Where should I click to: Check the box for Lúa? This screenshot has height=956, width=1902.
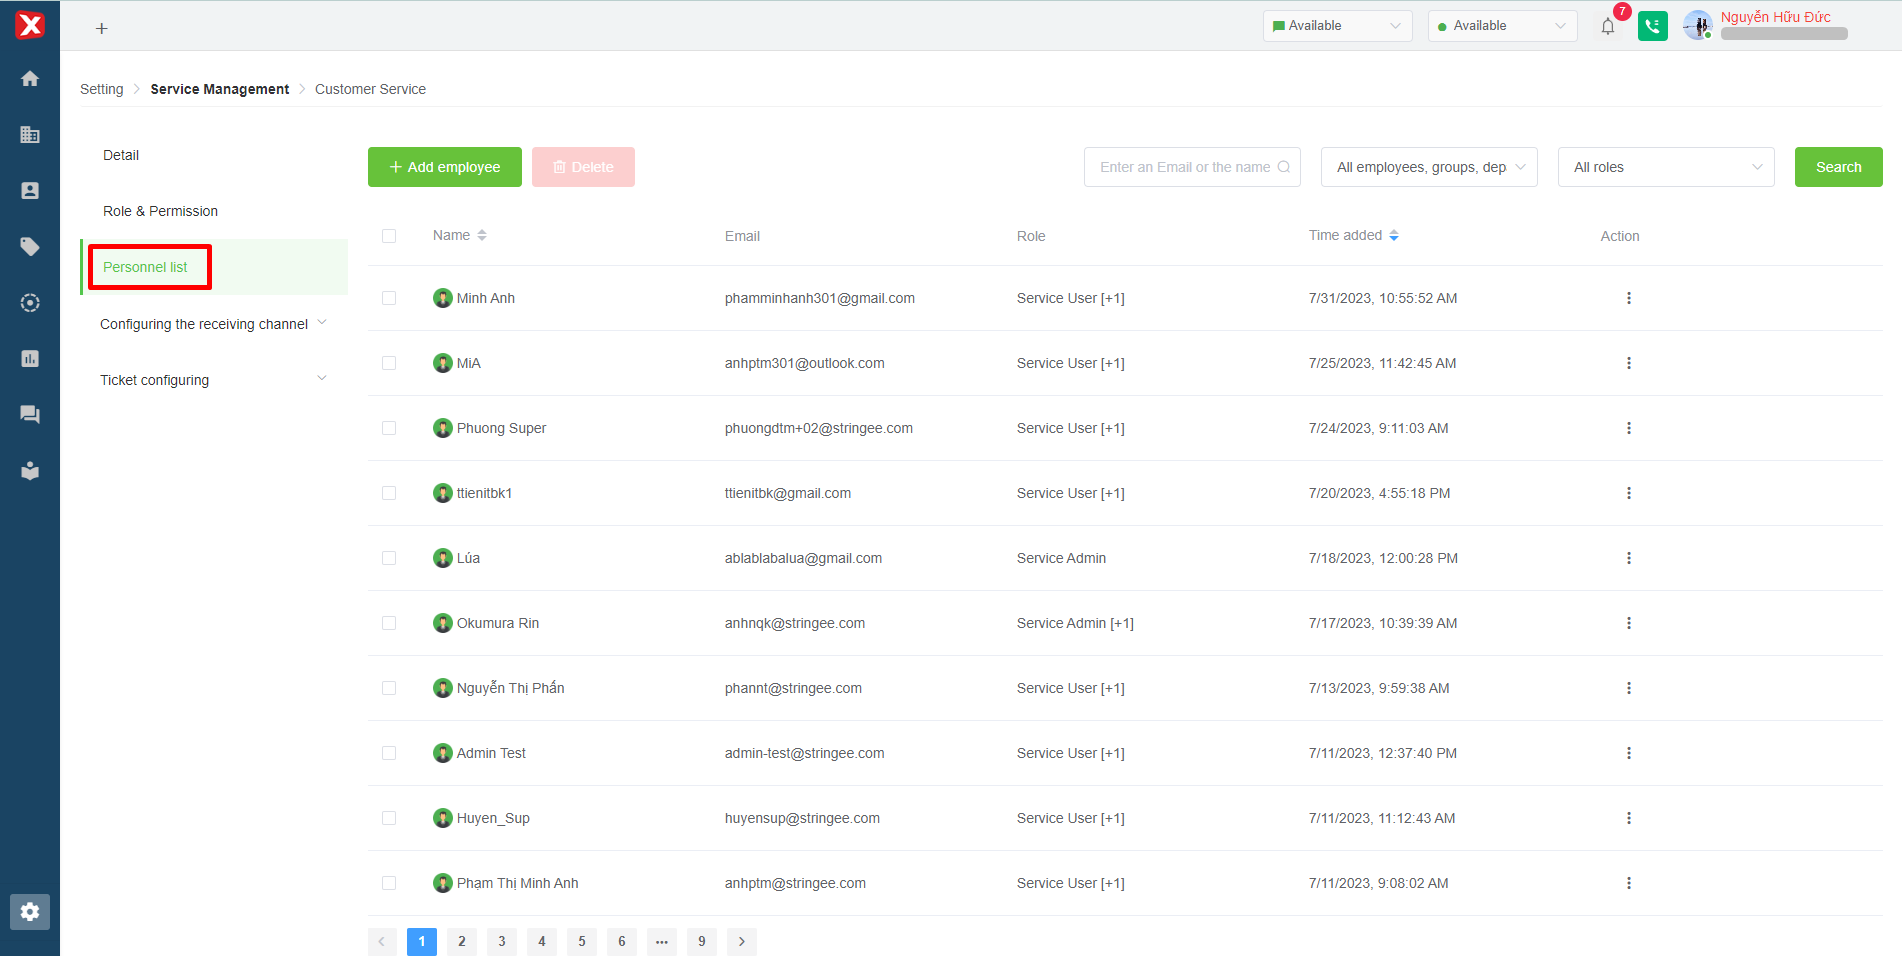[389, 558]
